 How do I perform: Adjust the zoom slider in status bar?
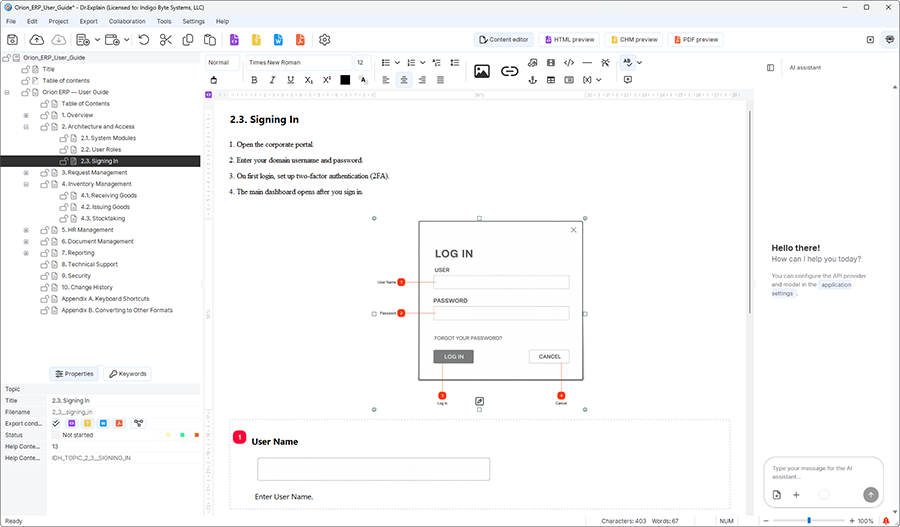[809, 521]
